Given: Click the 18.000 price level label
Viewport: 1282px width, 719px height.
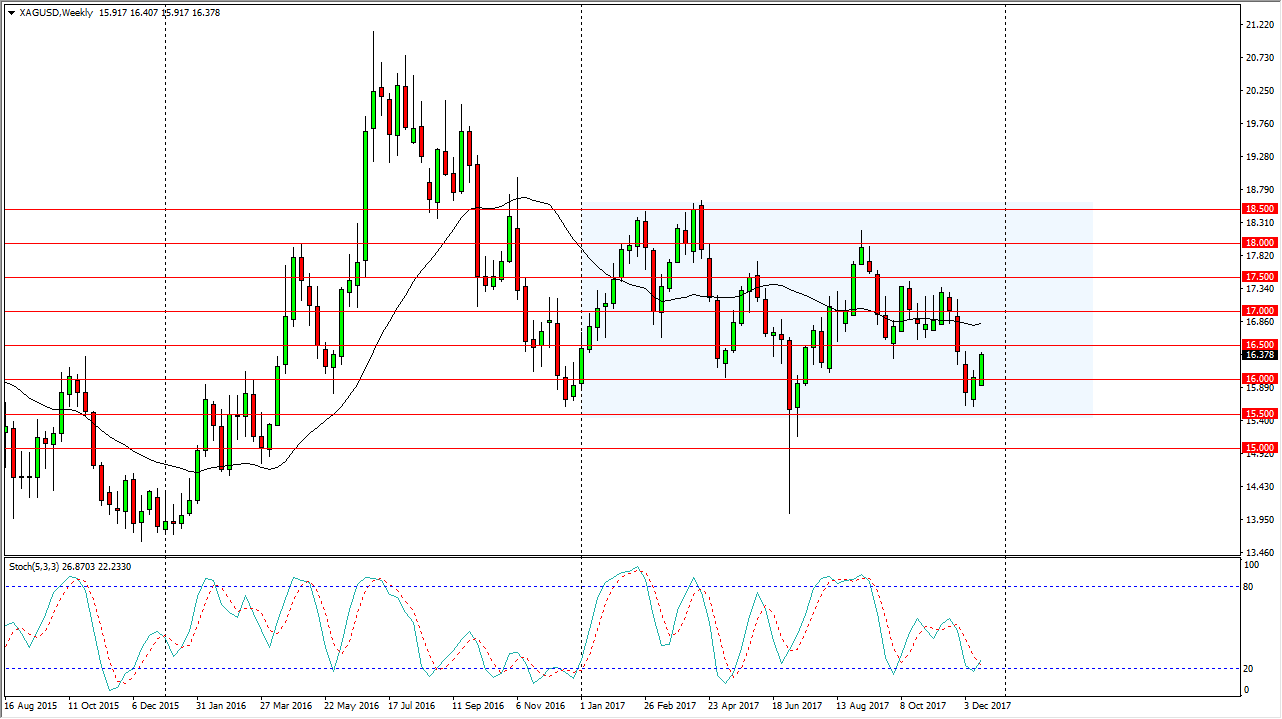Looking at the screenshot, I should click(1259, 243).
